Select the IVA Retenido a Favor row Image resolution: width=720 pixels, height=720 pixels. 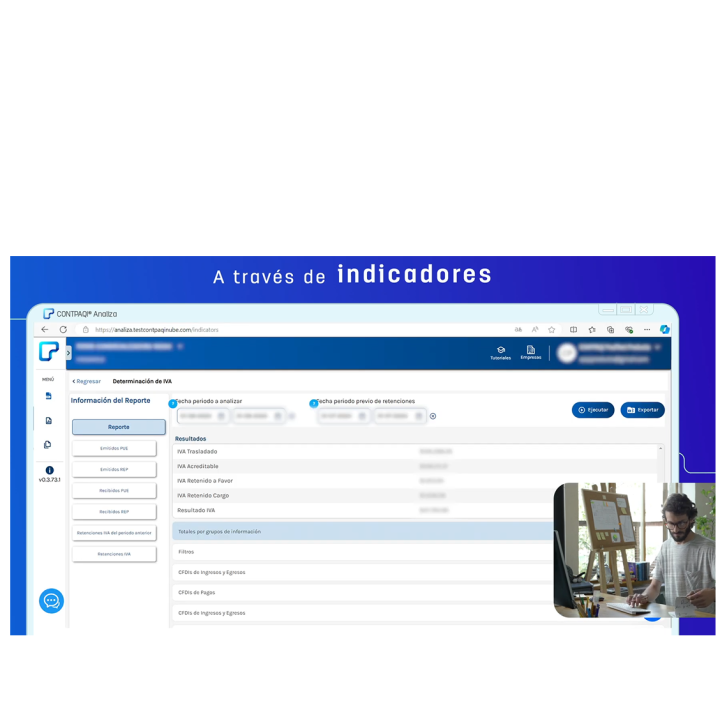[363, 481]
